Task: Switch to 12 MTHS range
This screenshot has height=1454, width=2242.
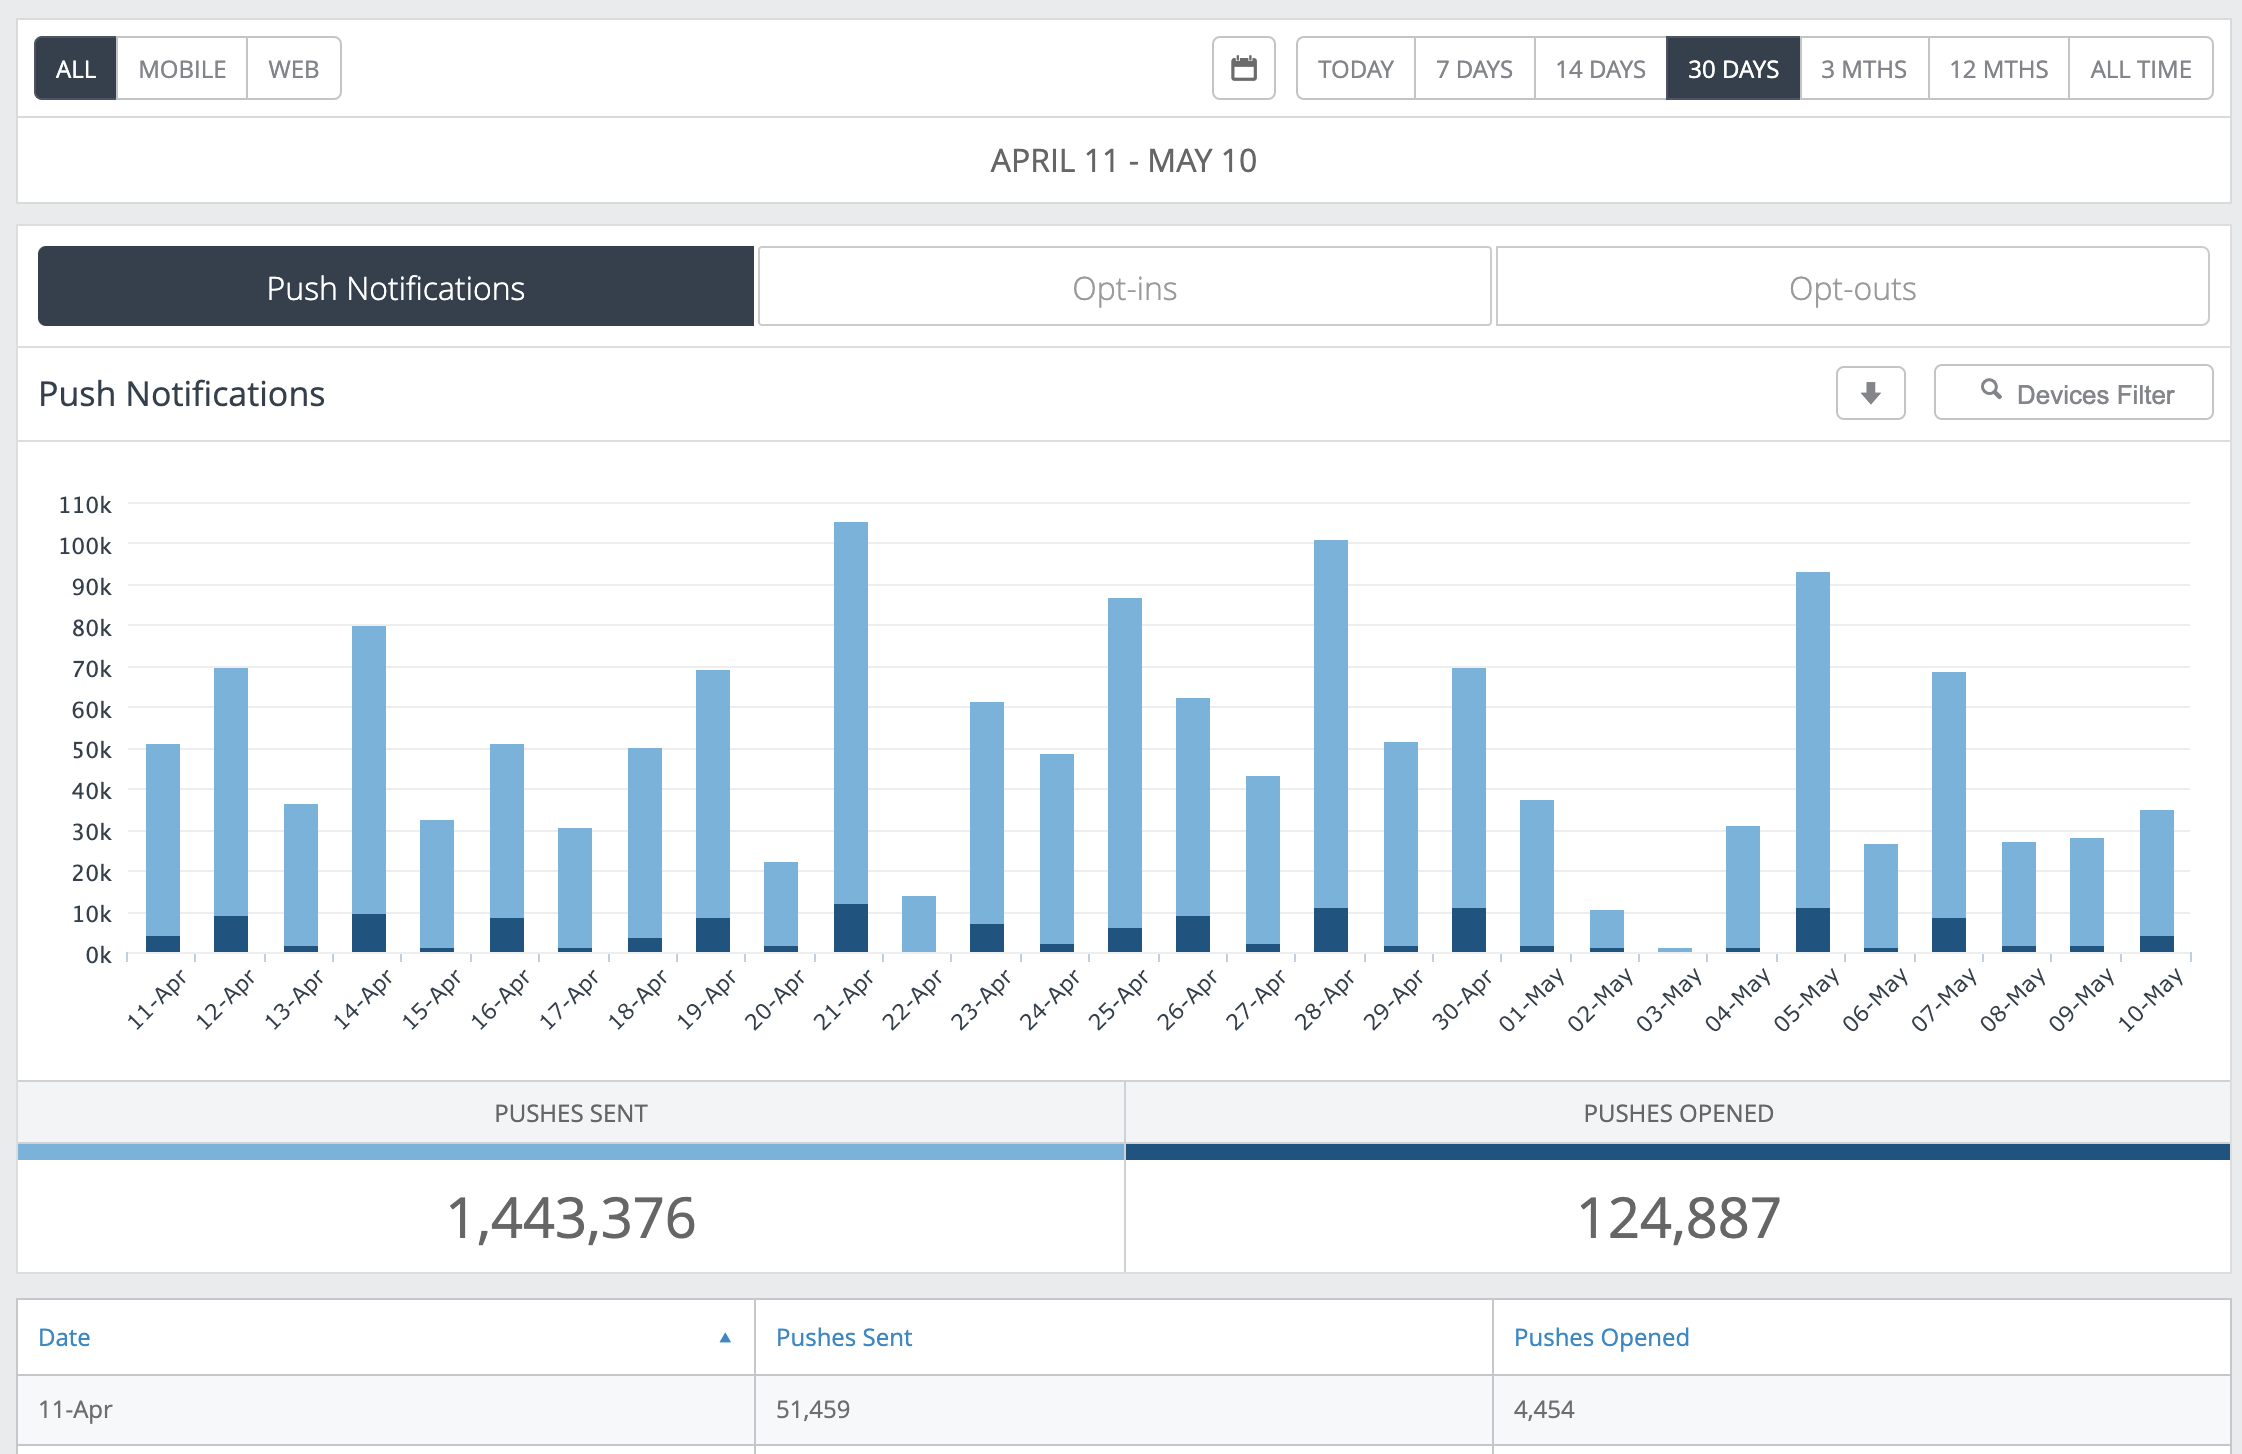Action: (x=1998, y=69)
